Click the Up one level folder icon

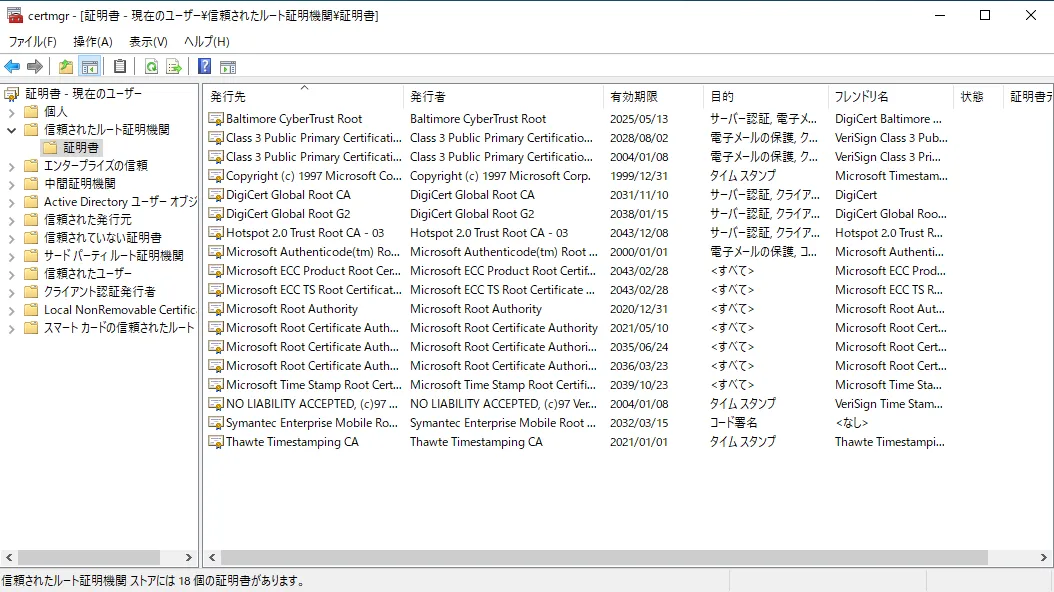66,67
